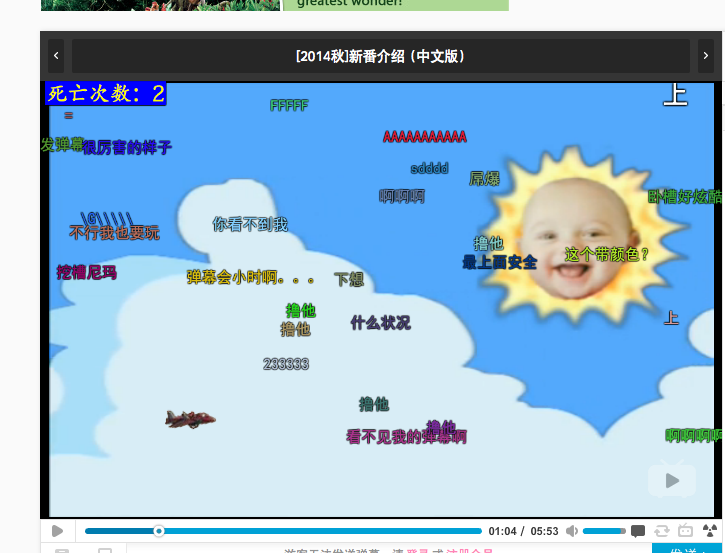The height and width of the screenshot is (553, 725).
Task: Play the video from control bar
Action: tap(57, 531)
